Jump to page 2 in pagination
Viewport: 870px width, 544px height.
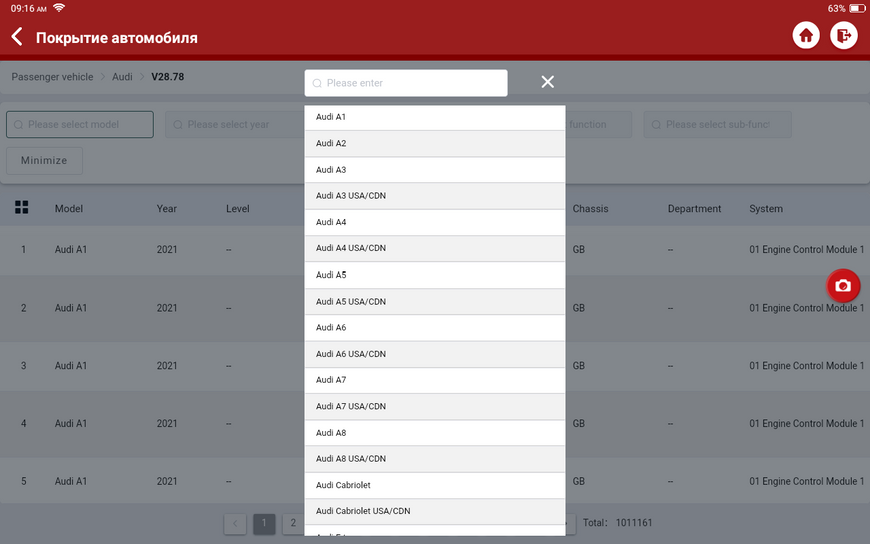click(293, 523)
